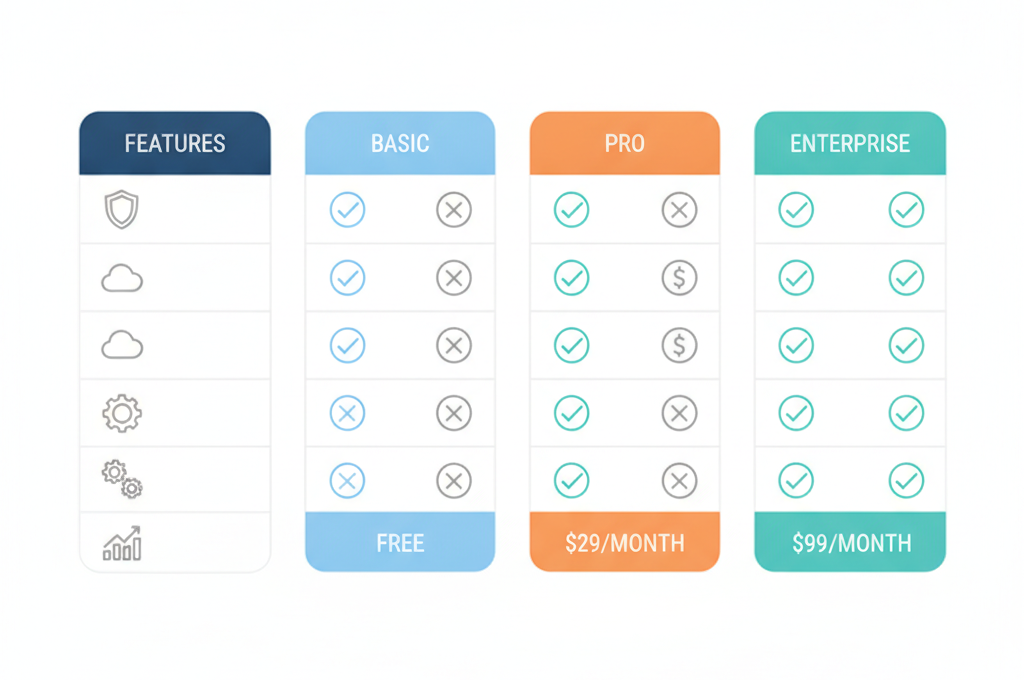Choose the $99/MONTH Enterprise button
The width and height of the screenshot is (1024, 680).
click(850, 542)
